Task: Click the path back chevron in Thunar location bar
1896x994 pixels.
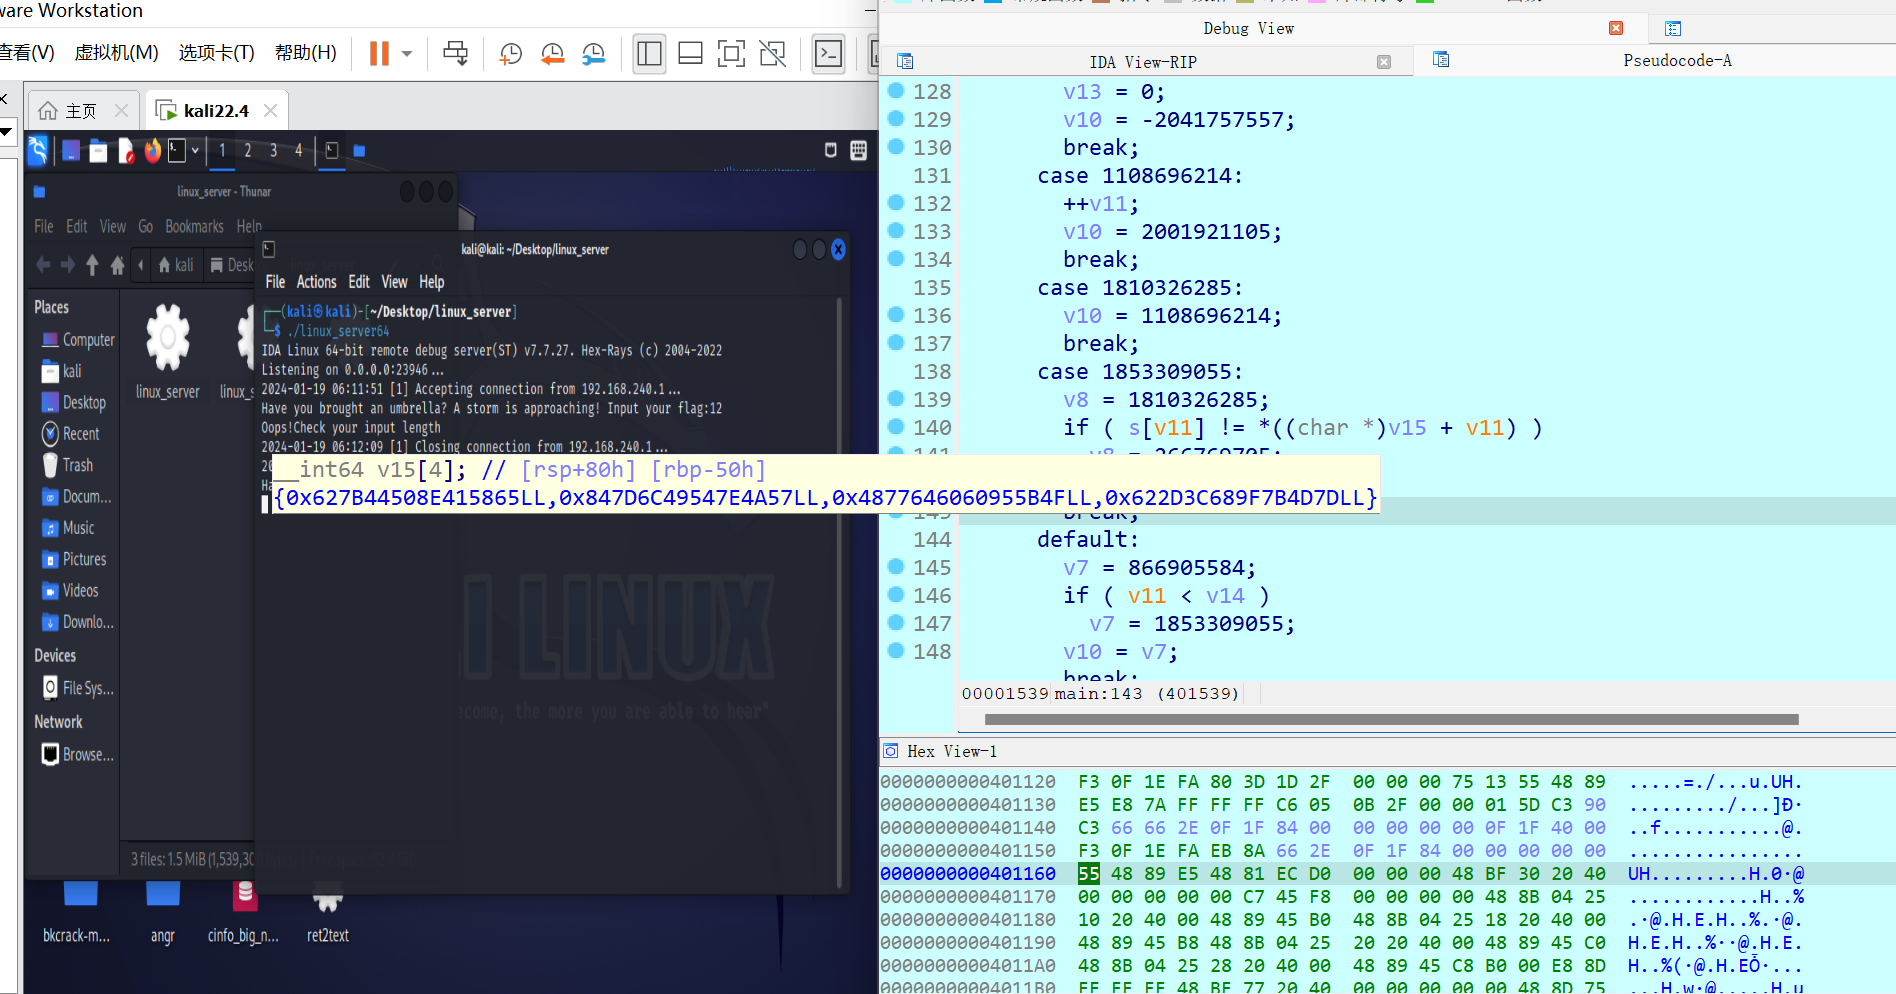Action: (141, 265)
